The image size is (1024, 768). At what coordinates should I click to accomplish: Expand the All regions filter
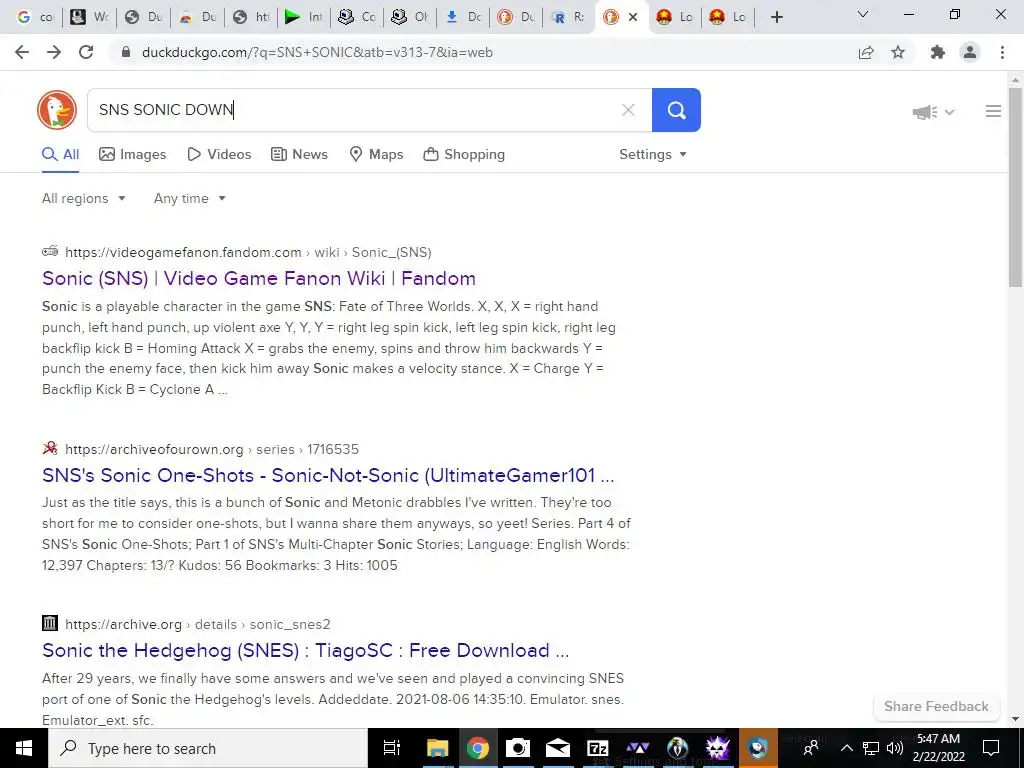(83, 199)
